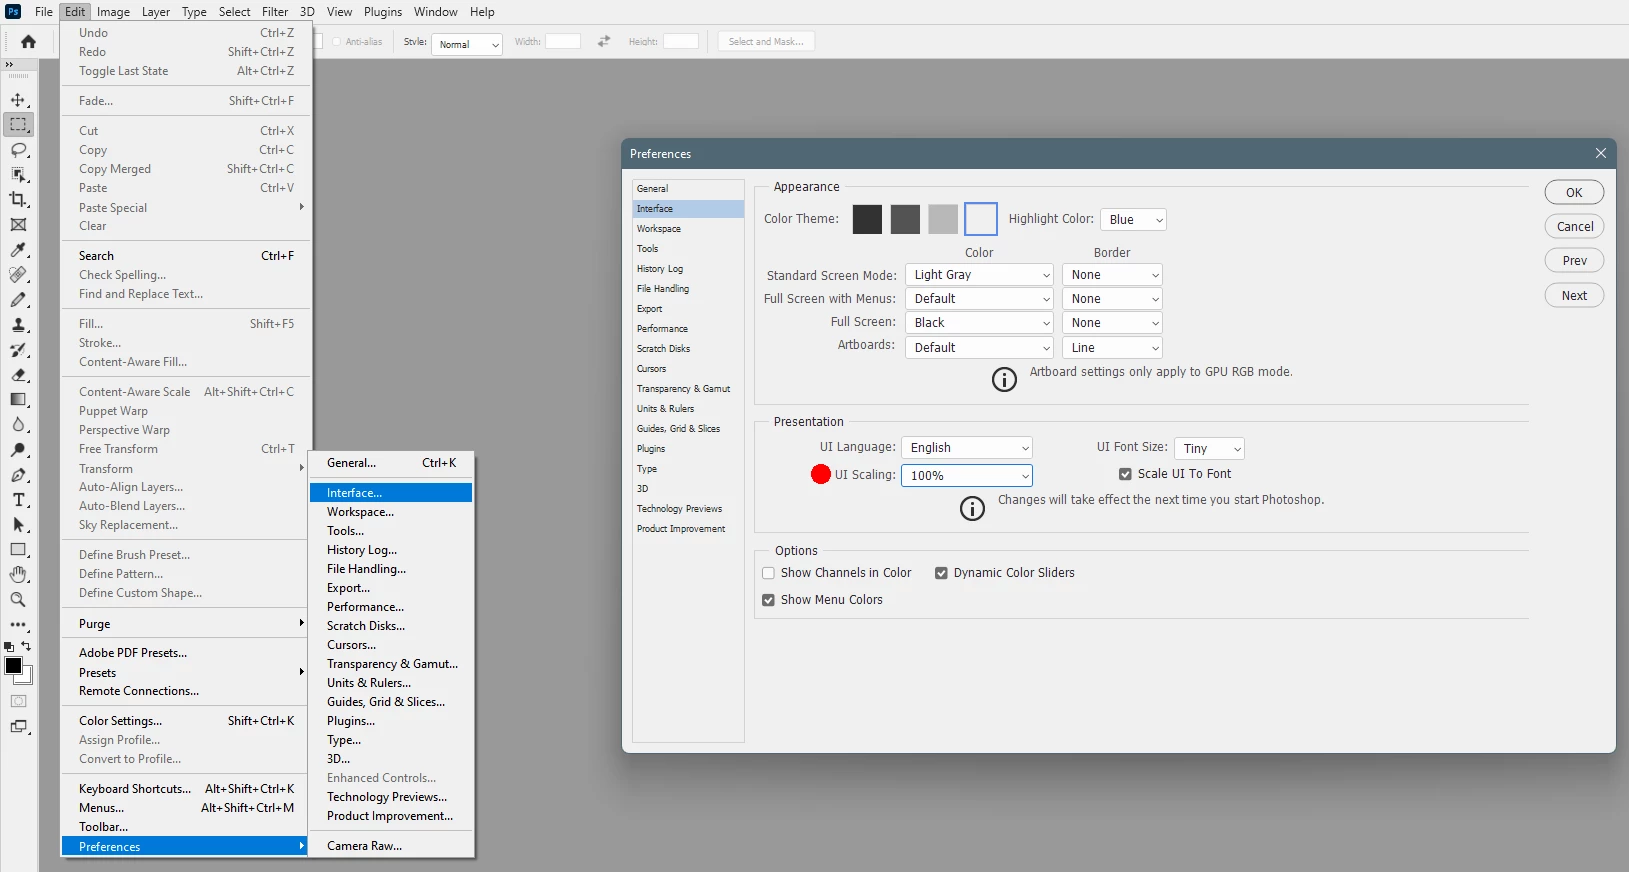Toggle Show Menu Colors checkbox
This screenshot has width=1629, height=872.
click(x=768, y=600)
